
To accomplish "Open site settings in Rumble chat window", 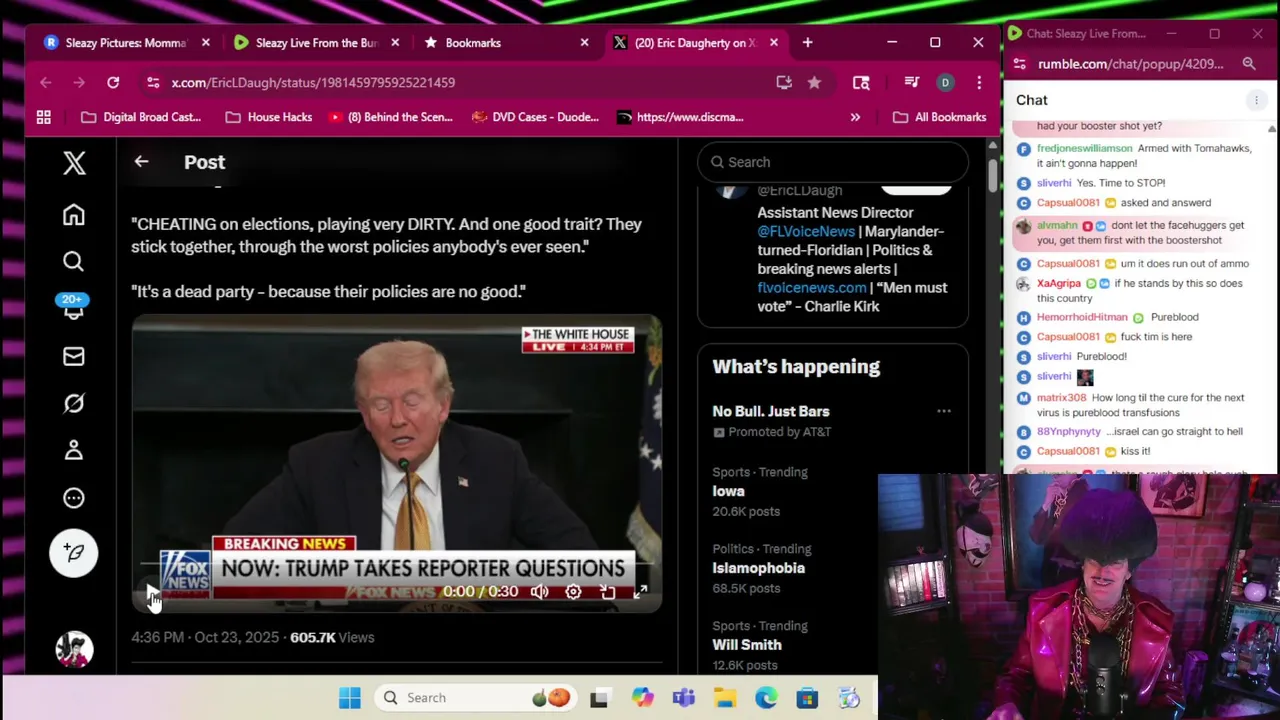I will tap(1019, 64).
